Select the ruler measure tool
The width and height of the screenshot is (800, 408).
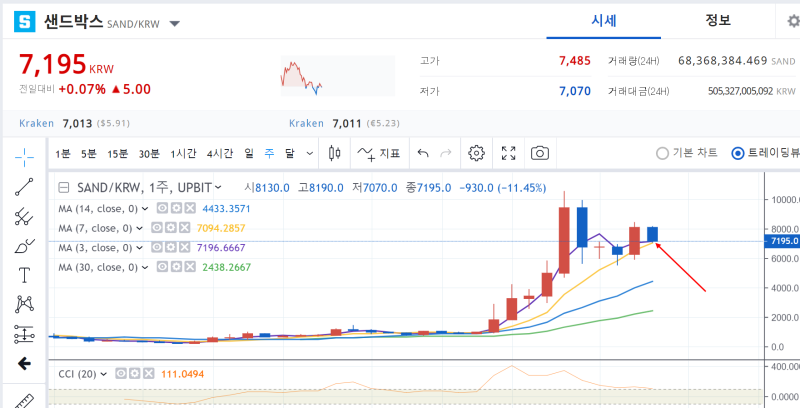(x=23, y=400)
